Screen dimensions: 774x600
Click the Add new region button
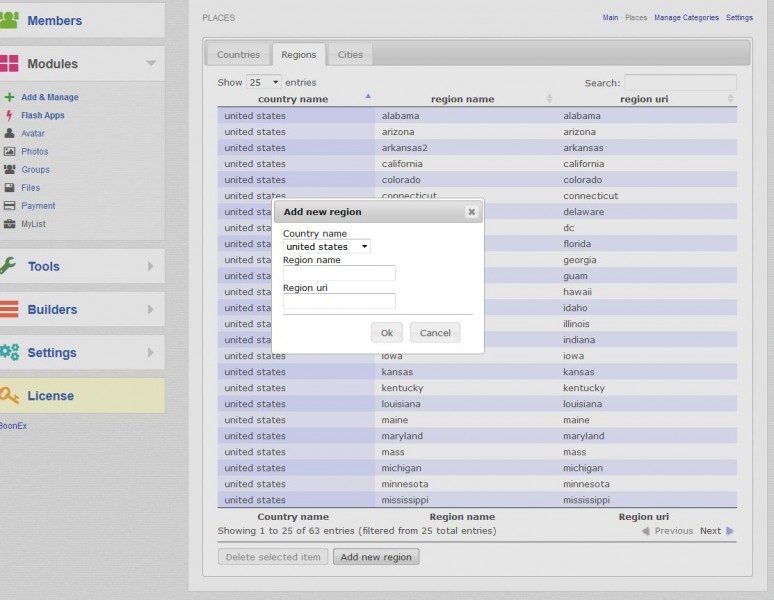pyautogui.click(x=376, y=557)
